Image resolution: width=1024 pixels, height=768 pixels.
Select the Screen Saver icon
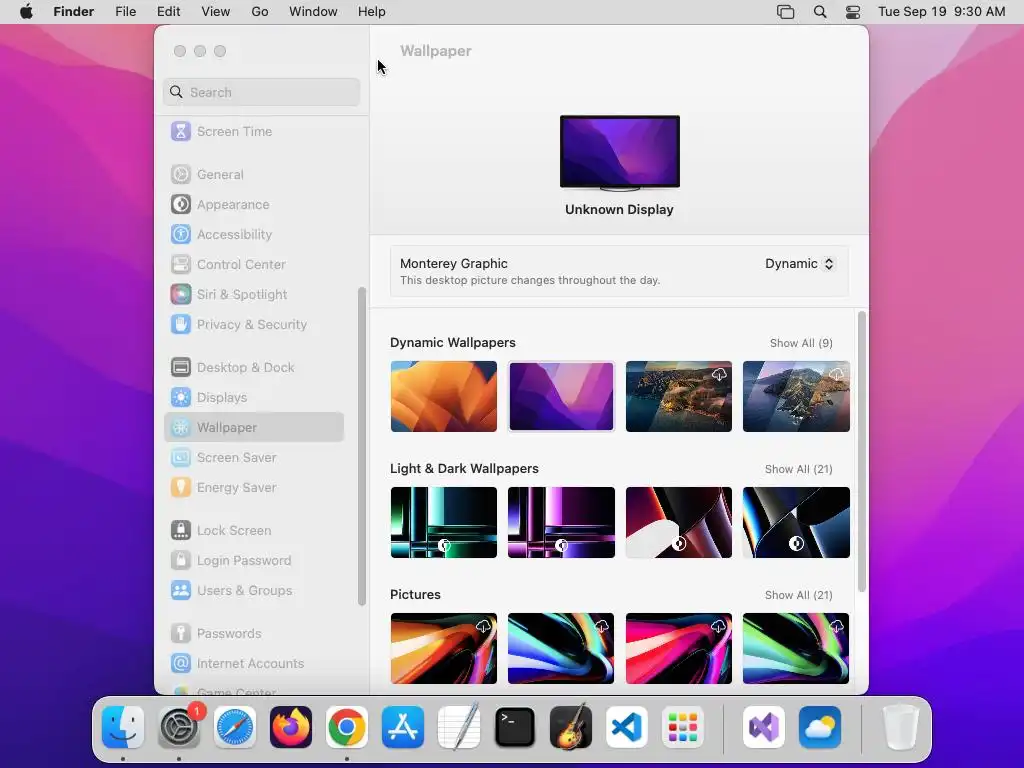tap(181, 457)
